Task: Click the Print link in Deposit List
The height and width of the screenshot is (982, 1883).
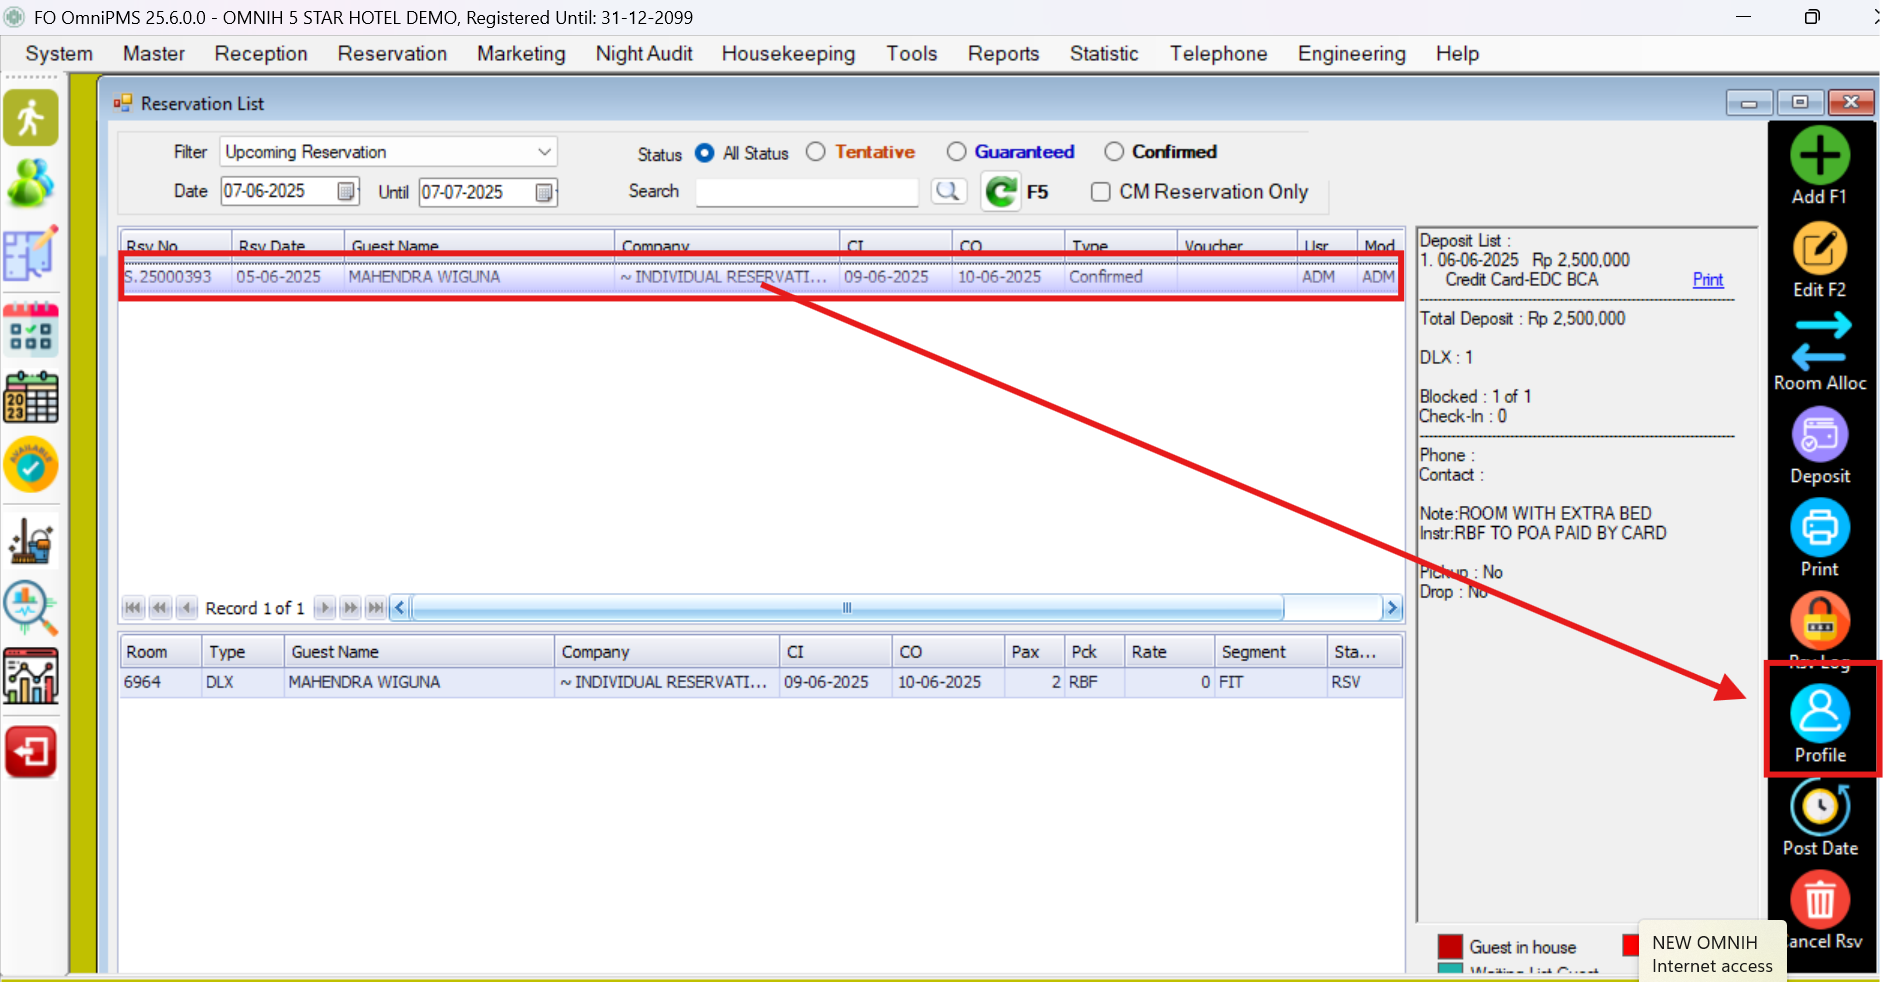Action: 1707,280
